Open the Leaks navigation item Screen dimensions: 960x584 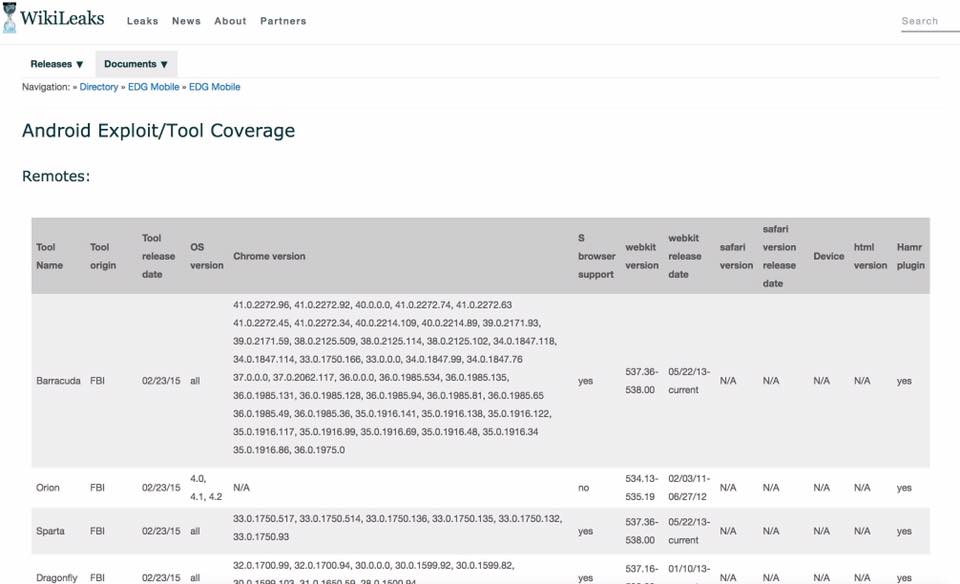coord(143,21)
